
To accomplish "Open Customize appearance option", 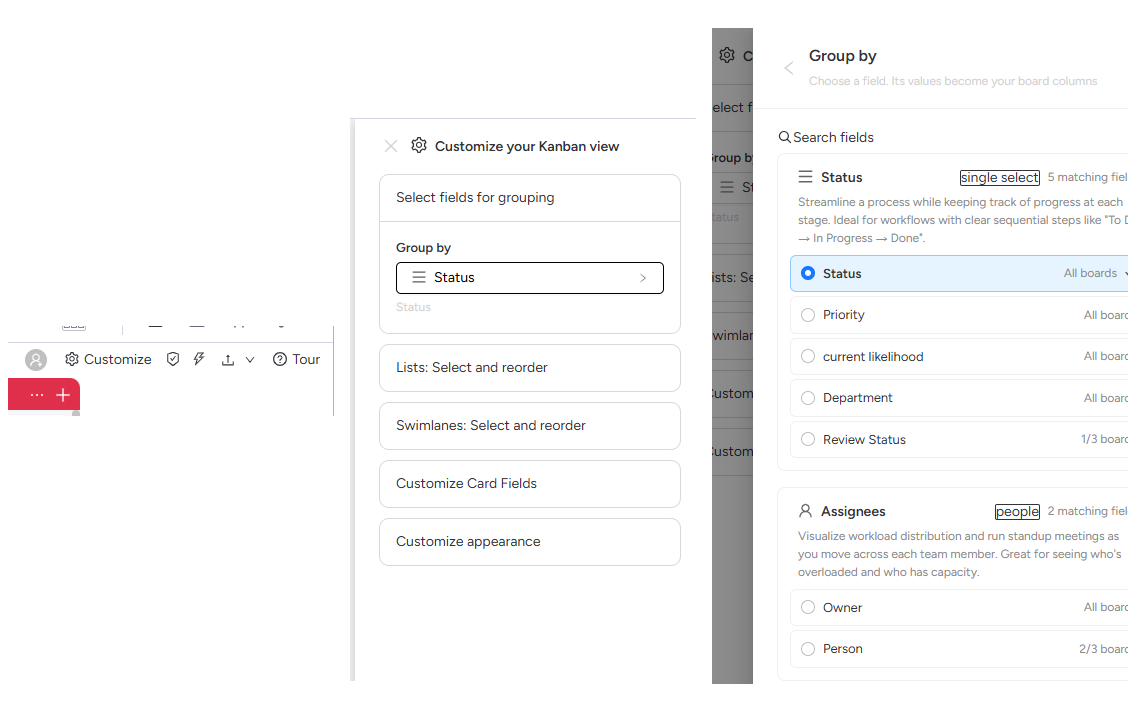I will coord(529,542).
